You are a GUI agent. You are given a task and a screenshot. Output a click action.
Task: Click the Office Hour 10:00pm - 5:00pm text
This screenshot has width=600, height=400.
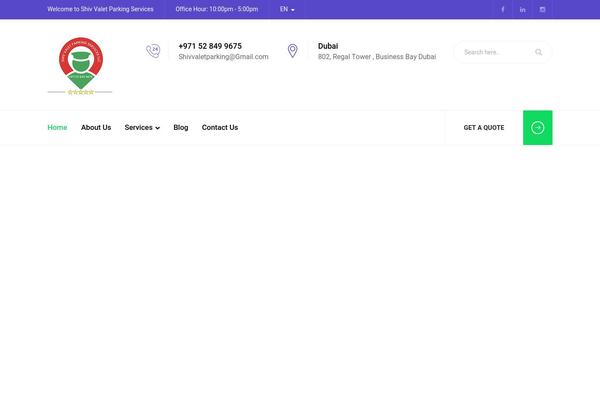(x=217, y=9)
